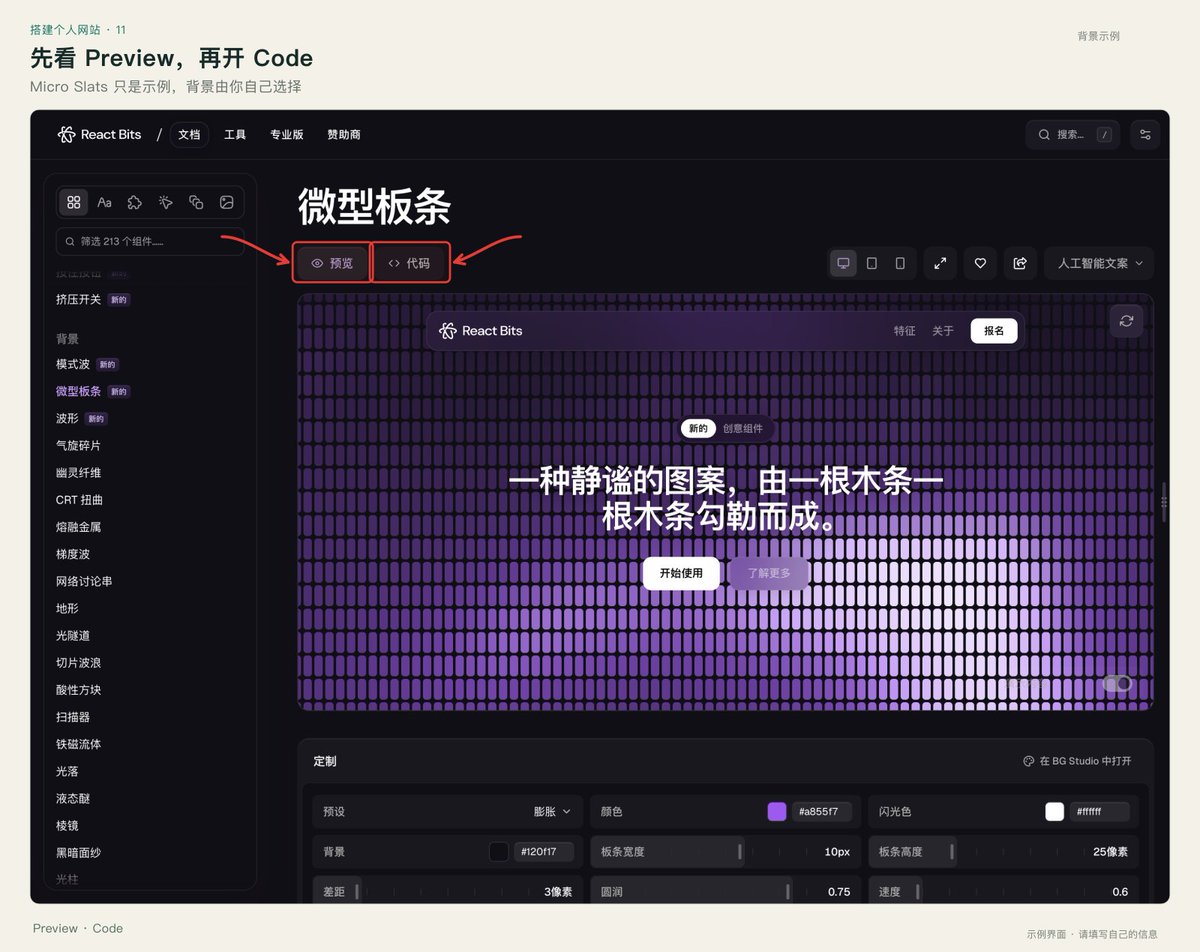Click the 报名 button in demo navbar
The width and height of the screenshot is (1200, 952).
click(994, 330)
